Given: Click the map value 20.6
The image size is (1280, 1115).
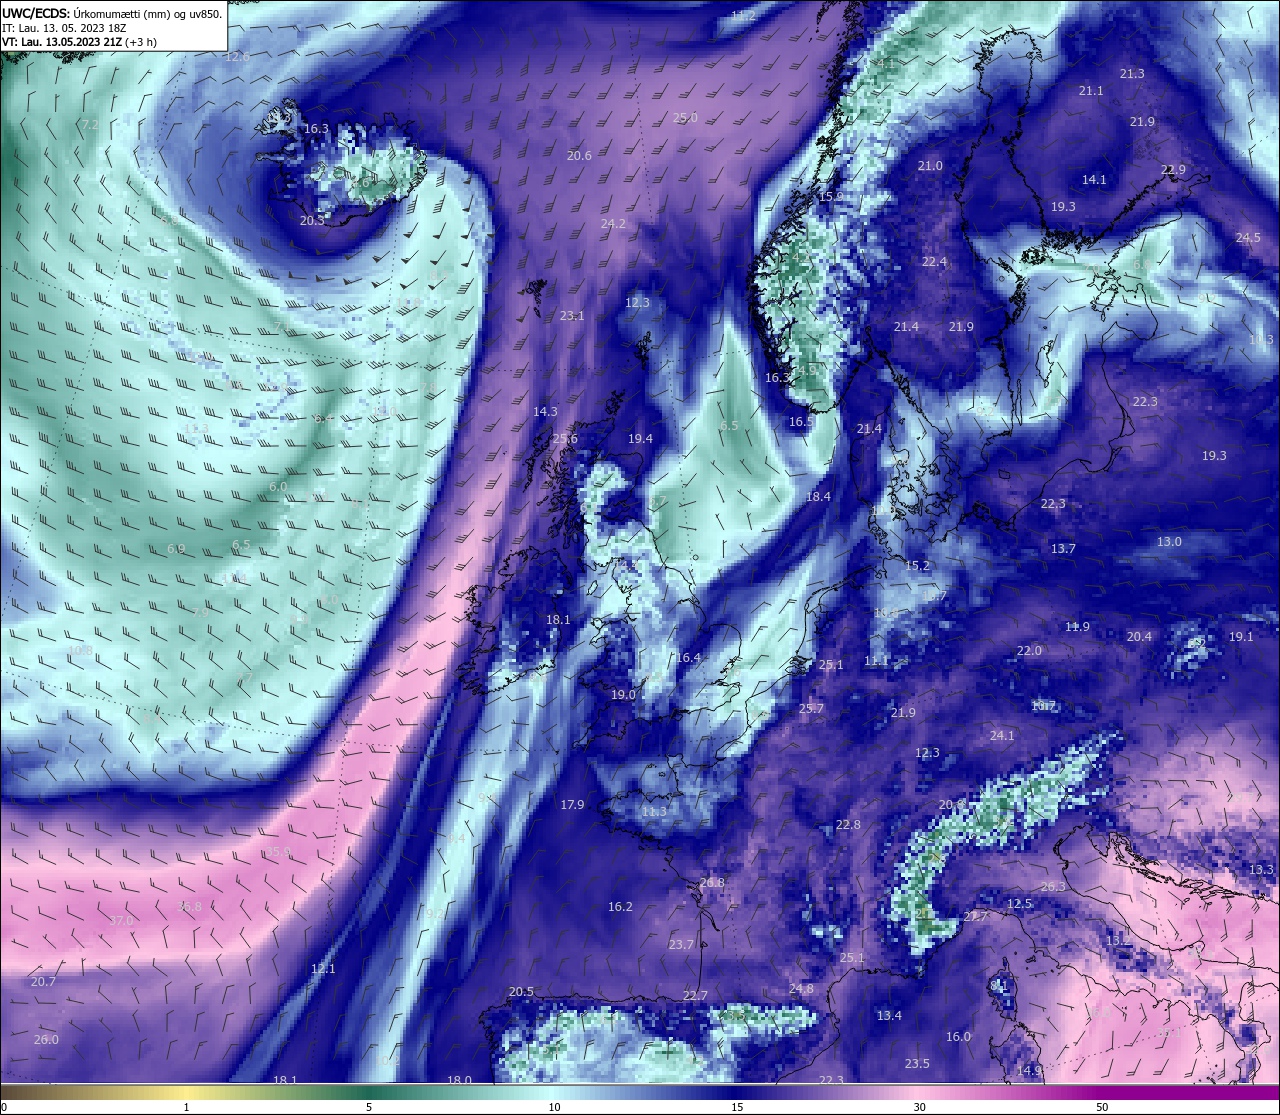Looking at the screenshot, I should click(x=579, y=156).
